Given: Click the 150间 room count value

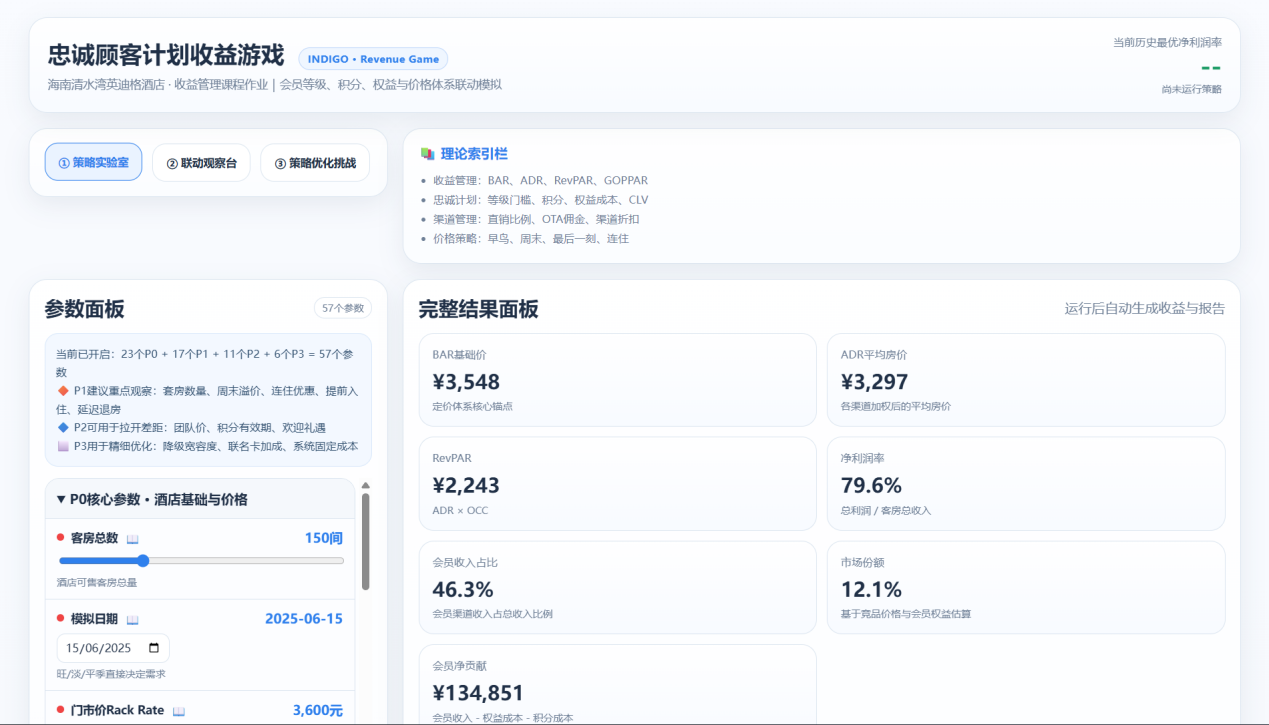Looking at the screenshot, I should 324,538.
